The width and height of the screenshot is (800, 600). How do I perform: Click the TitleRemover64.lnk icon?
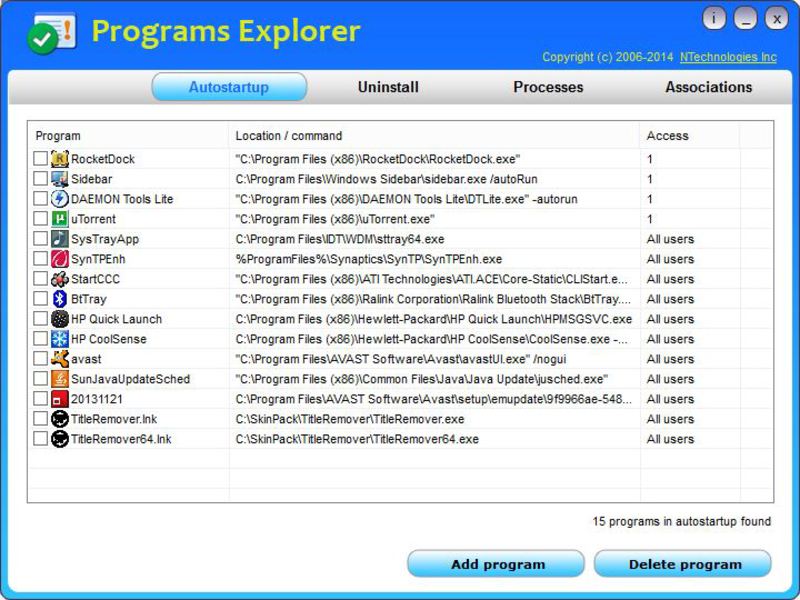[60, 439]
